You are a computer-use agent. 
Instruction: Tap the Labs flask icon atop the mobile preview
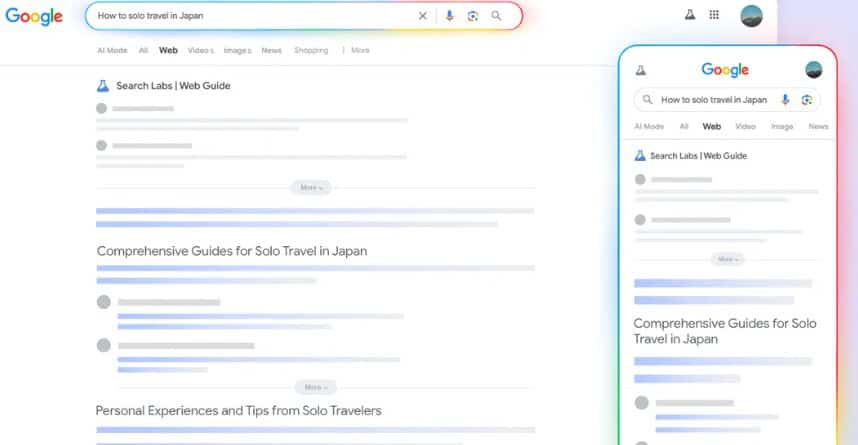click(x=640, y=70)
